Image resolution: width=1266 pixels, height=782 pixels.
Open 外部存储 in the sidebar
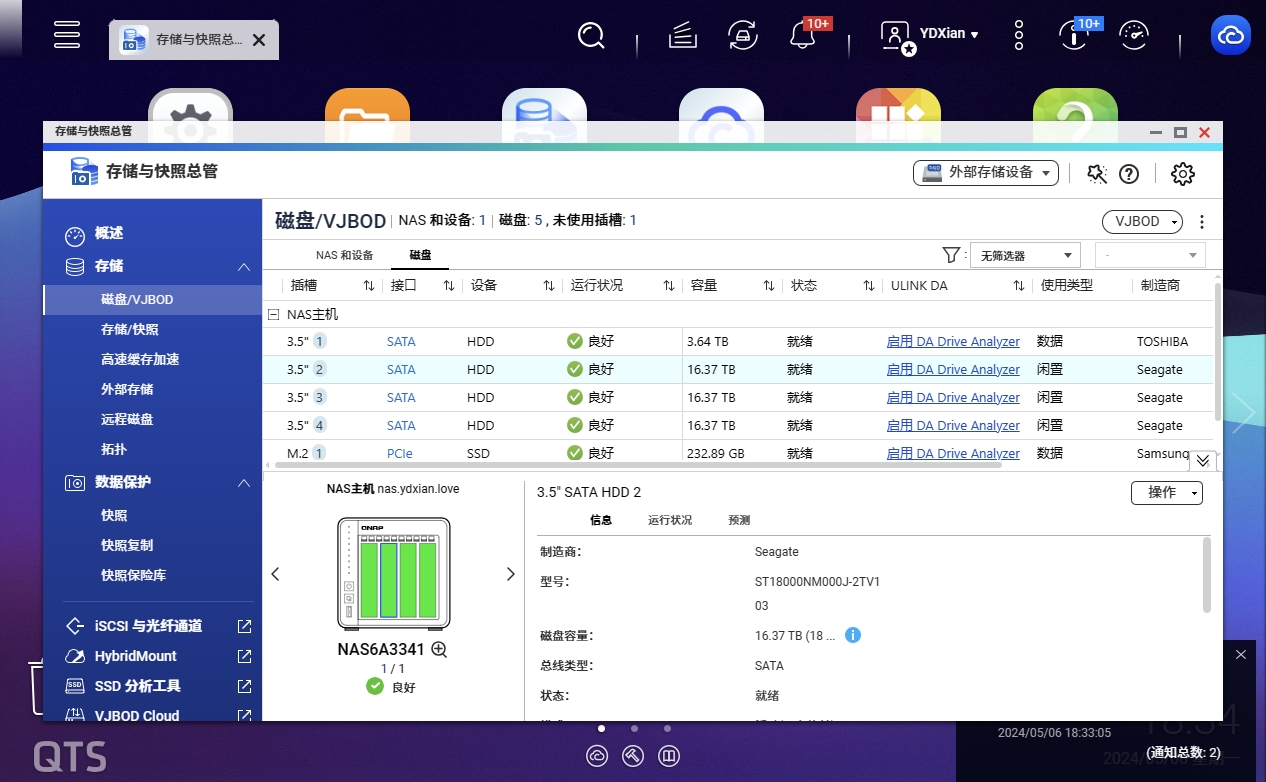point(127,389)
